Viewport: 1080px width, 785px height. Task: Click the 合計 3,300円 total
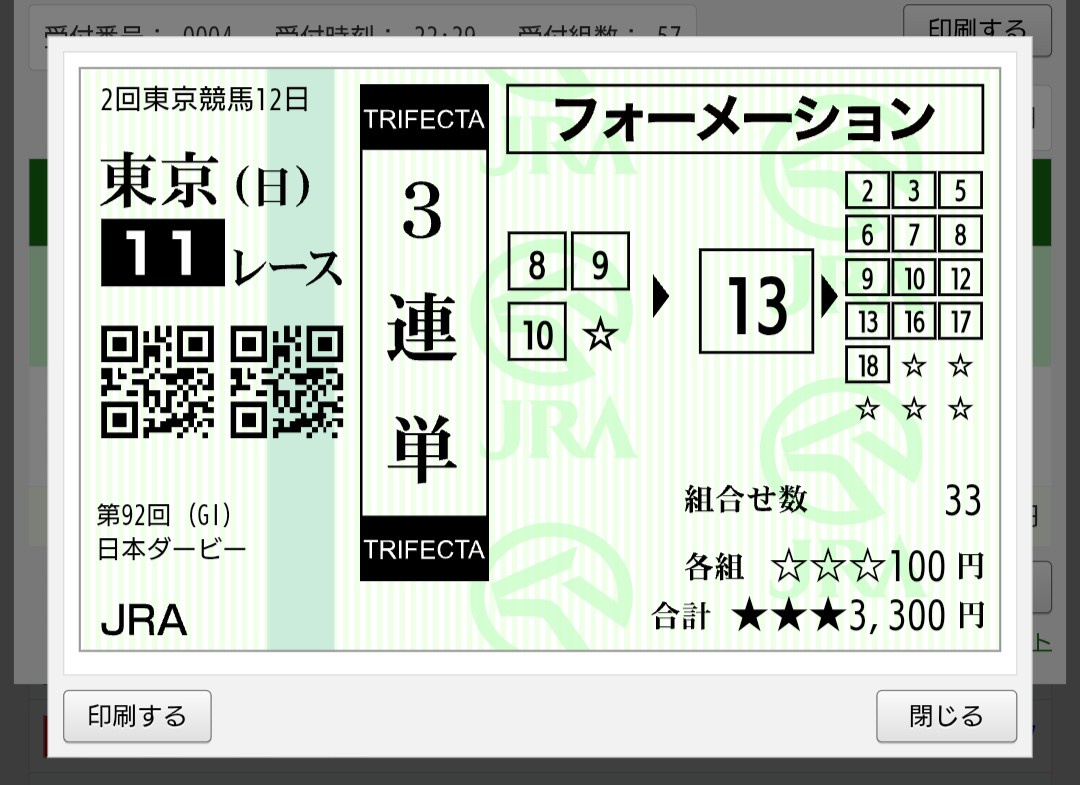pos(818,615)
